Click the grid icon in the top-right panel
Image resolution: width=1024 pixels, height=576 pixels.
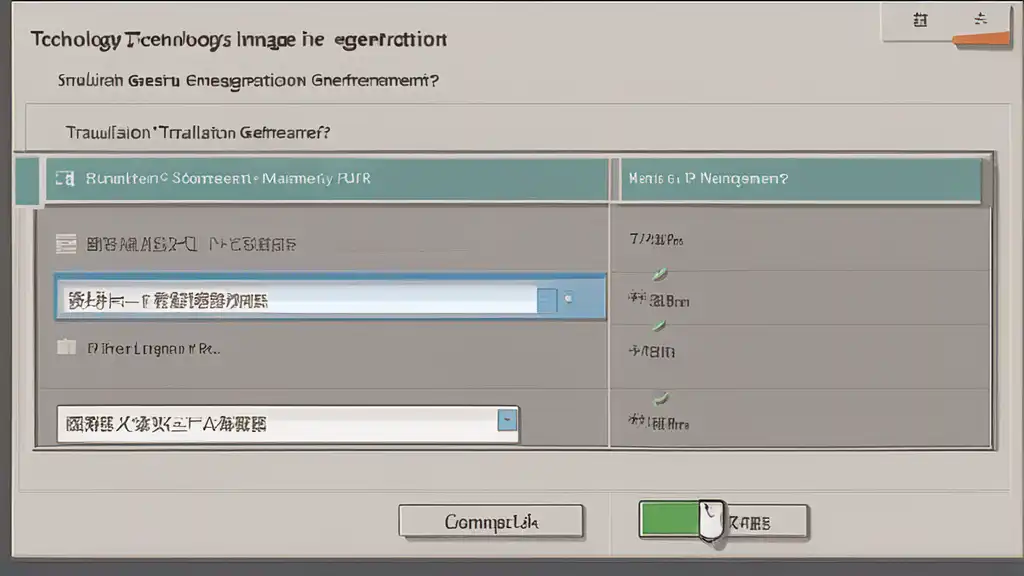[920, 18]
